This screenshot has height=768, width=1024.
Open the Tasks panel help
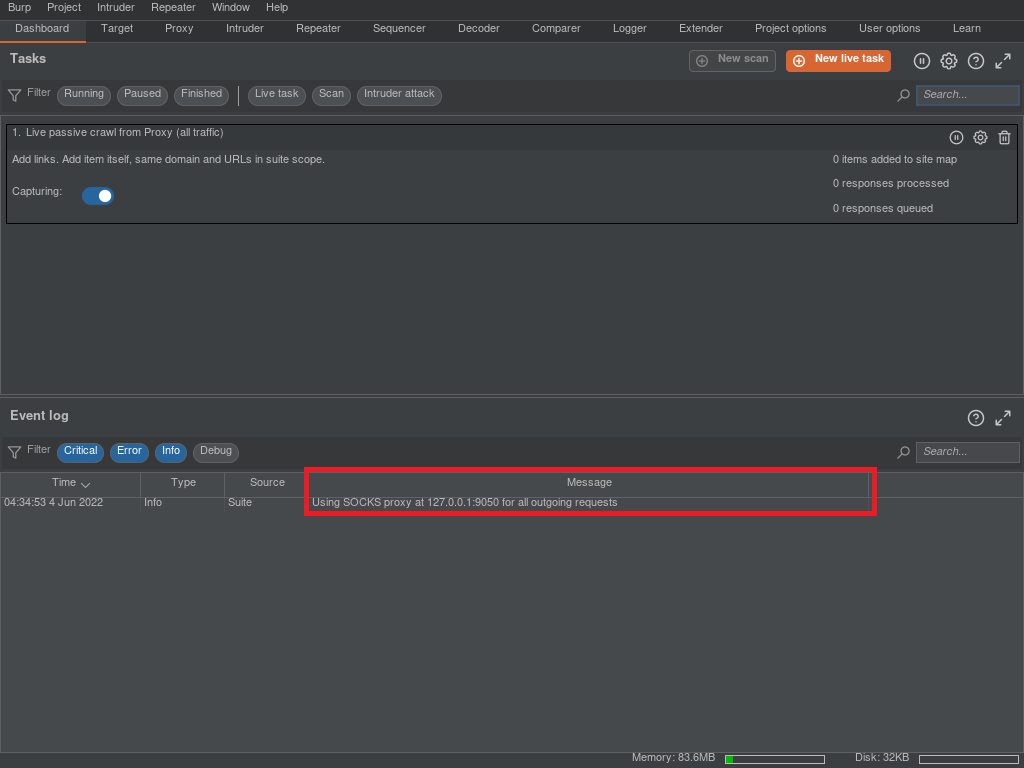[x=975, y=60]
